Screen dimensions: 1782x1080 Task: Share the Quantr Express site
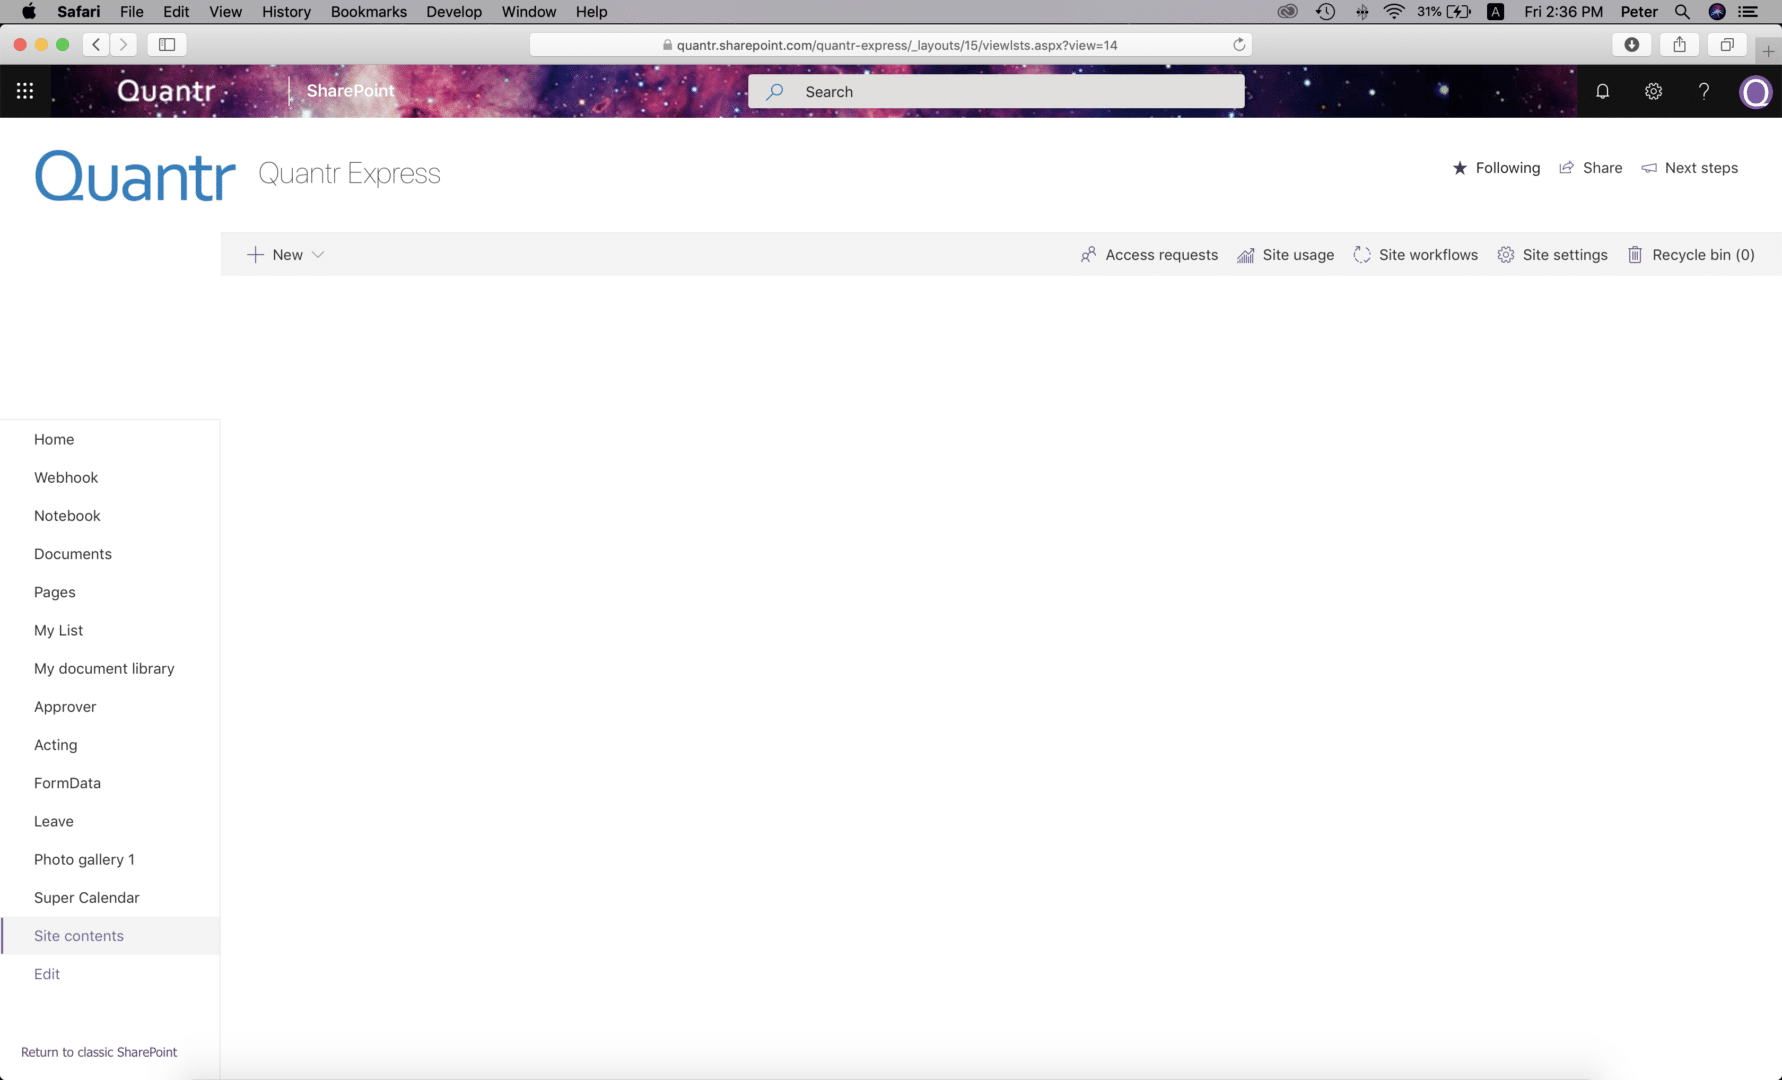pos(1591,168)
